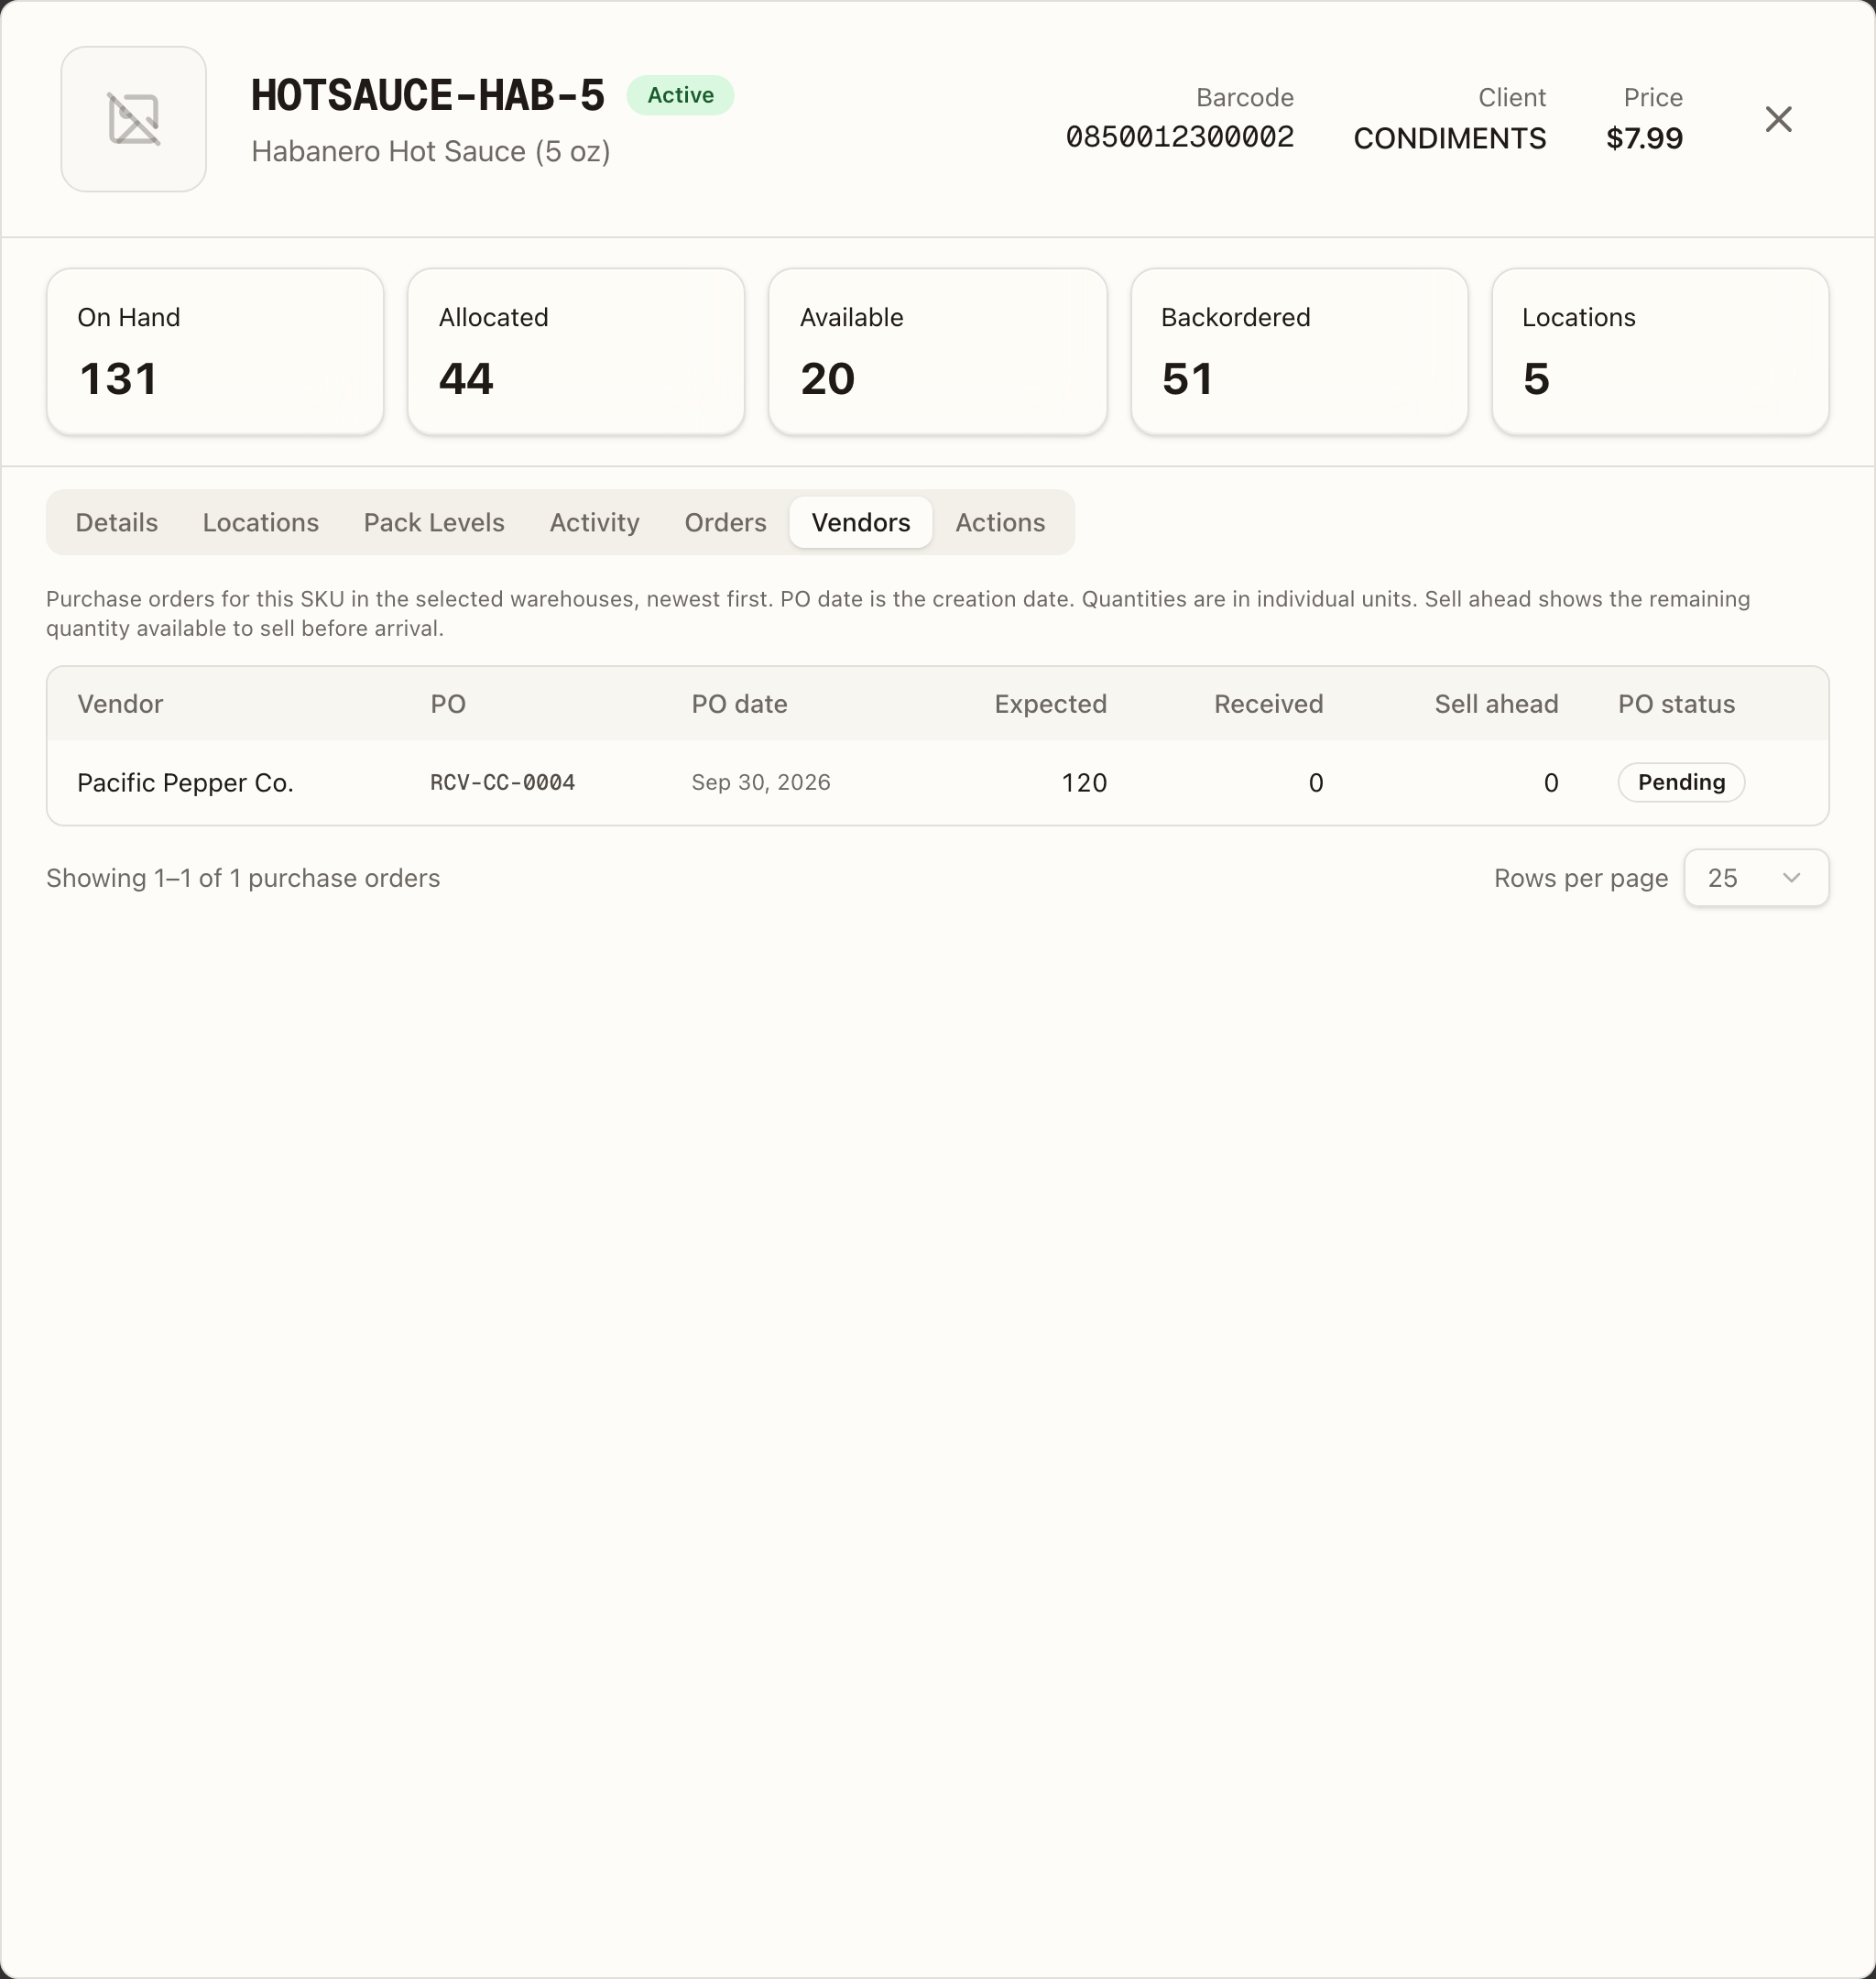Click the Habanero Hot Sauce (5 oz) description
1876x1979 pixels.
point(430,151)
